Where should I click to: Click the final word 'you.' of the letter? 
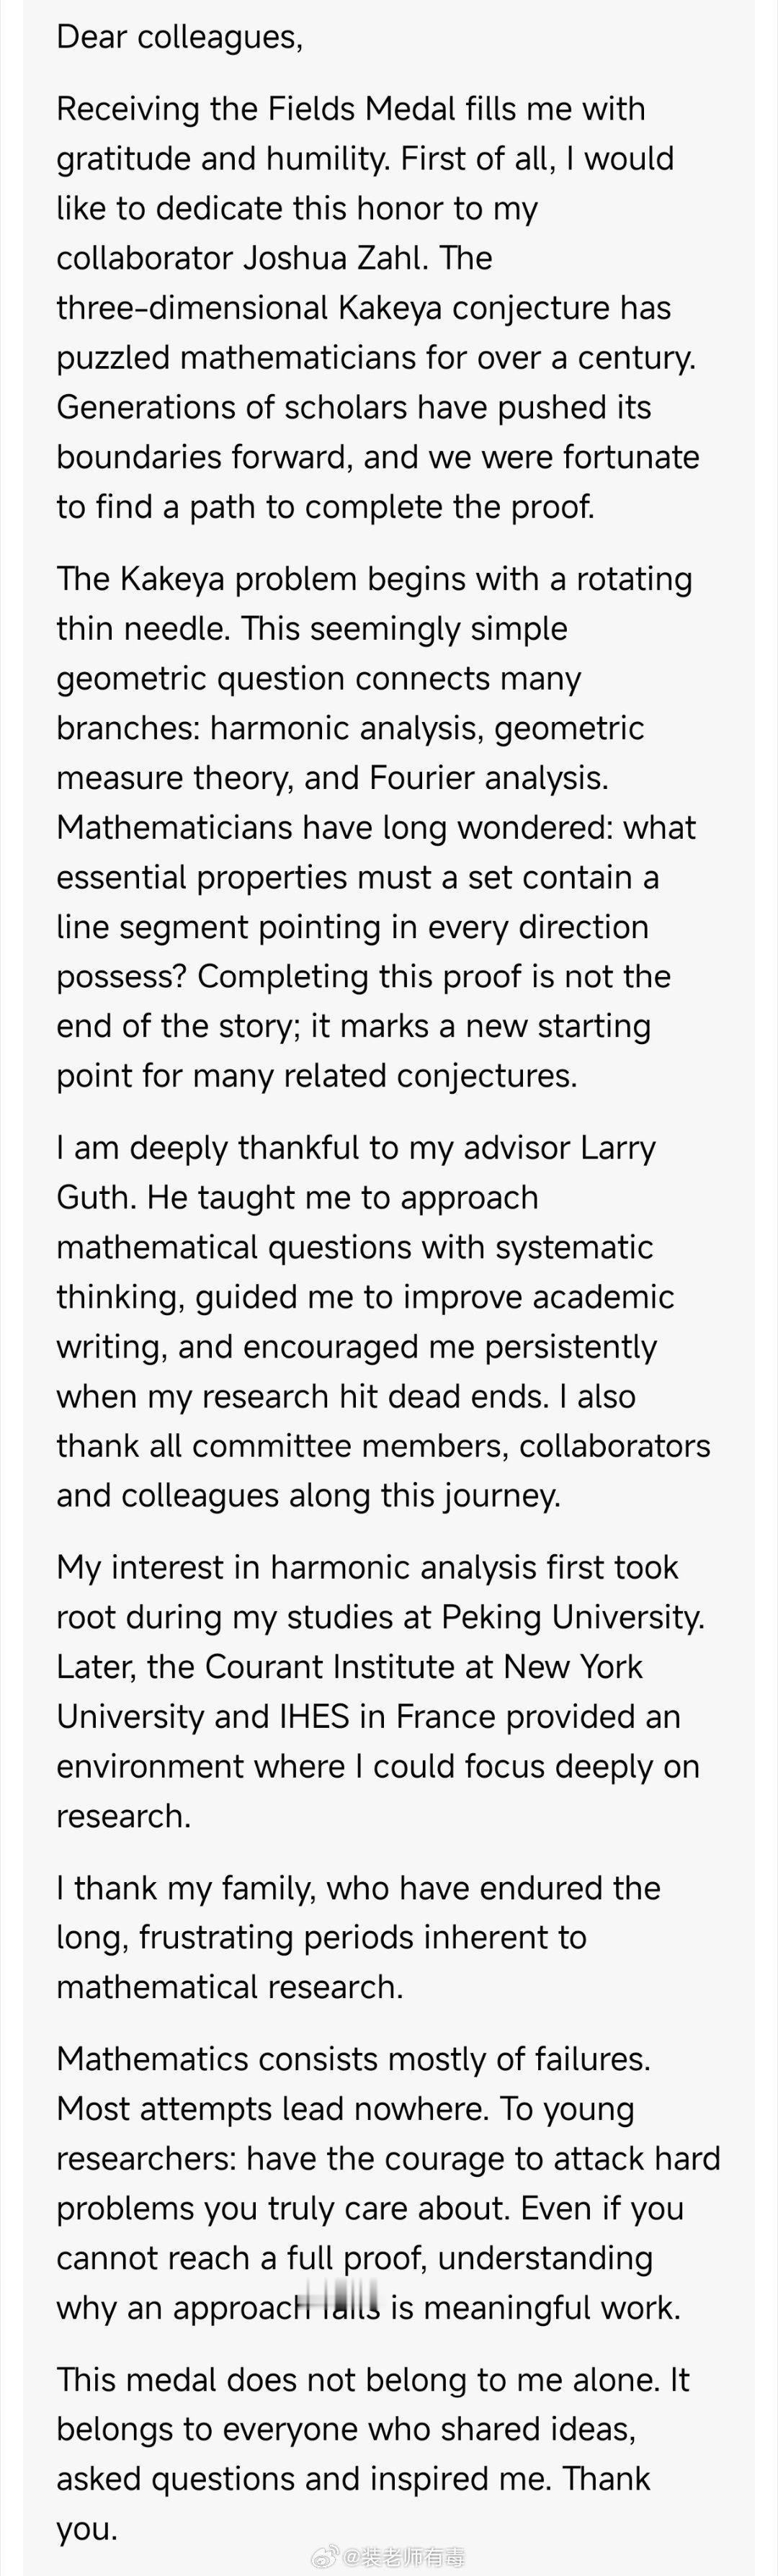coord(87,2529)
